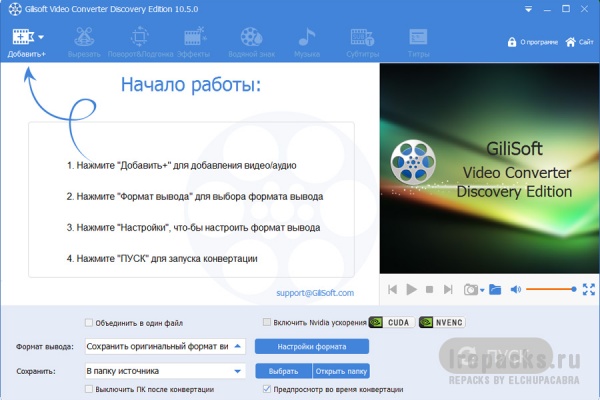This screenshot has width=600, height=400.
Task: Take a snapshot with camera icon
Action: click(x=471, y=289)
